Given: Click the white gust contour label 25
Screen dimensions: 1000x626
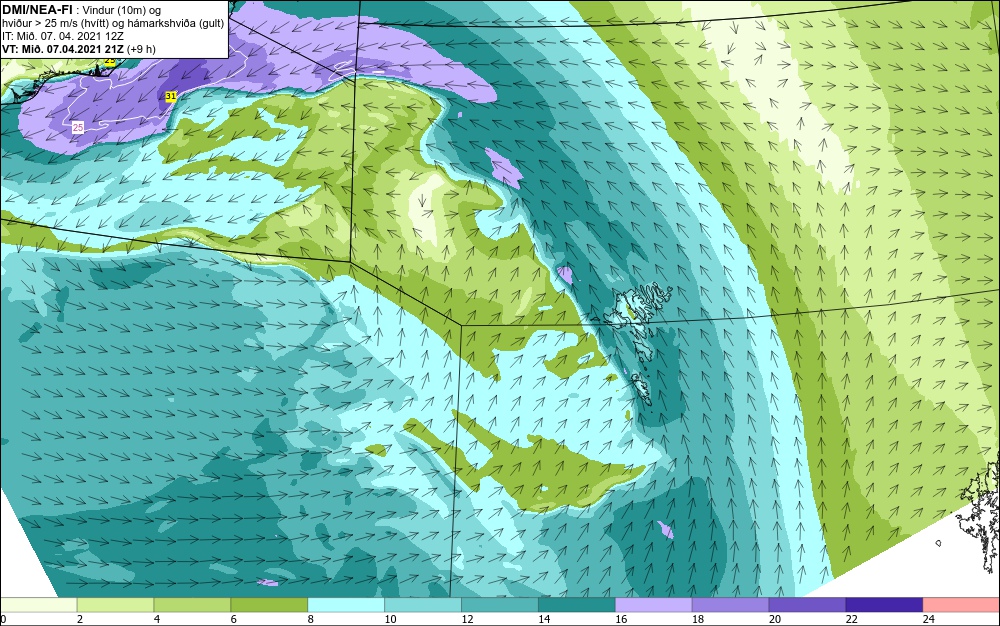Looking at the screenshot, I should pos(78,127).
